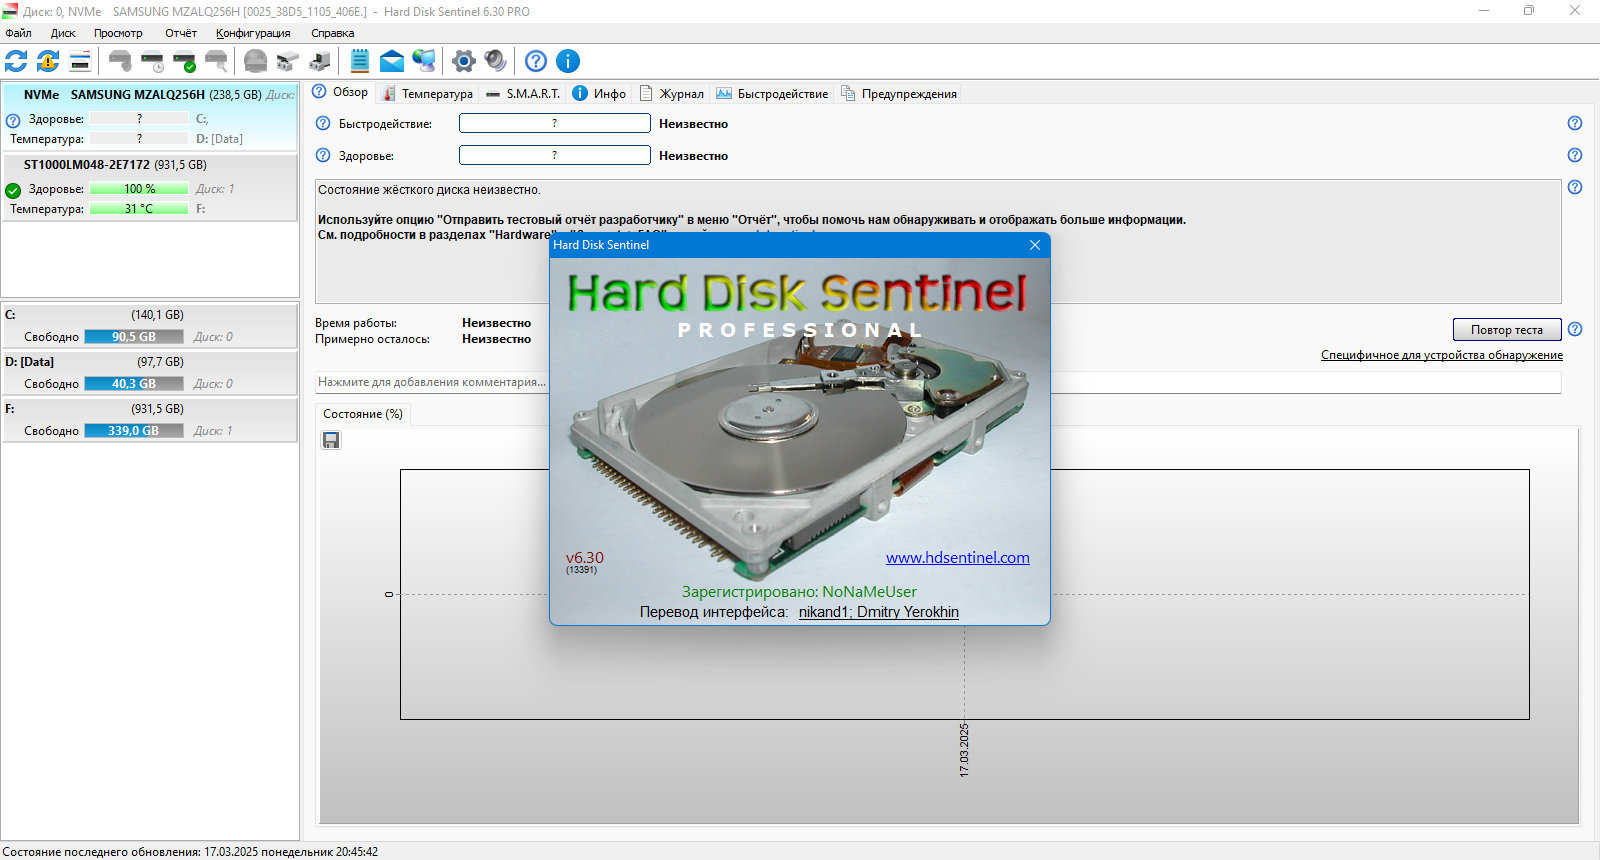Open the Файл menu
Image resolution: width=1600 pixels, height=860 pixels.
pos(18,33)
